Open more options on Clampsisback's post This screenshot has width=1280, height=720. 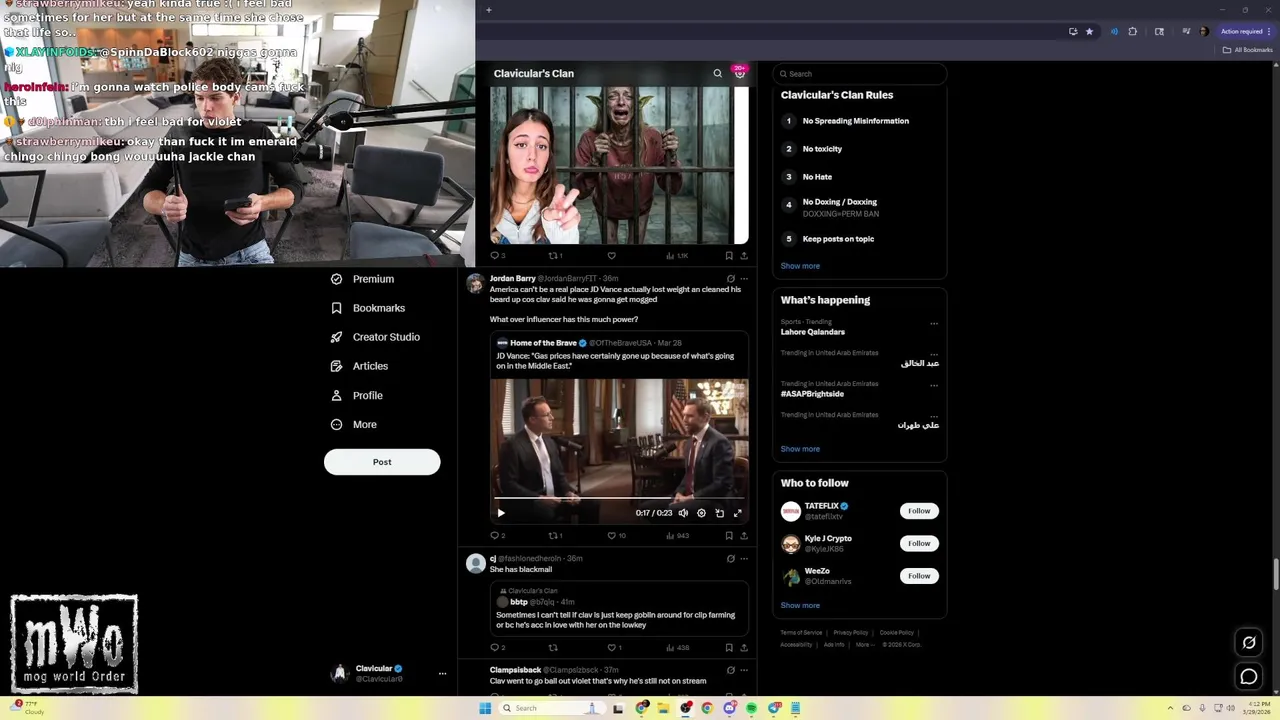pos(743,670)
